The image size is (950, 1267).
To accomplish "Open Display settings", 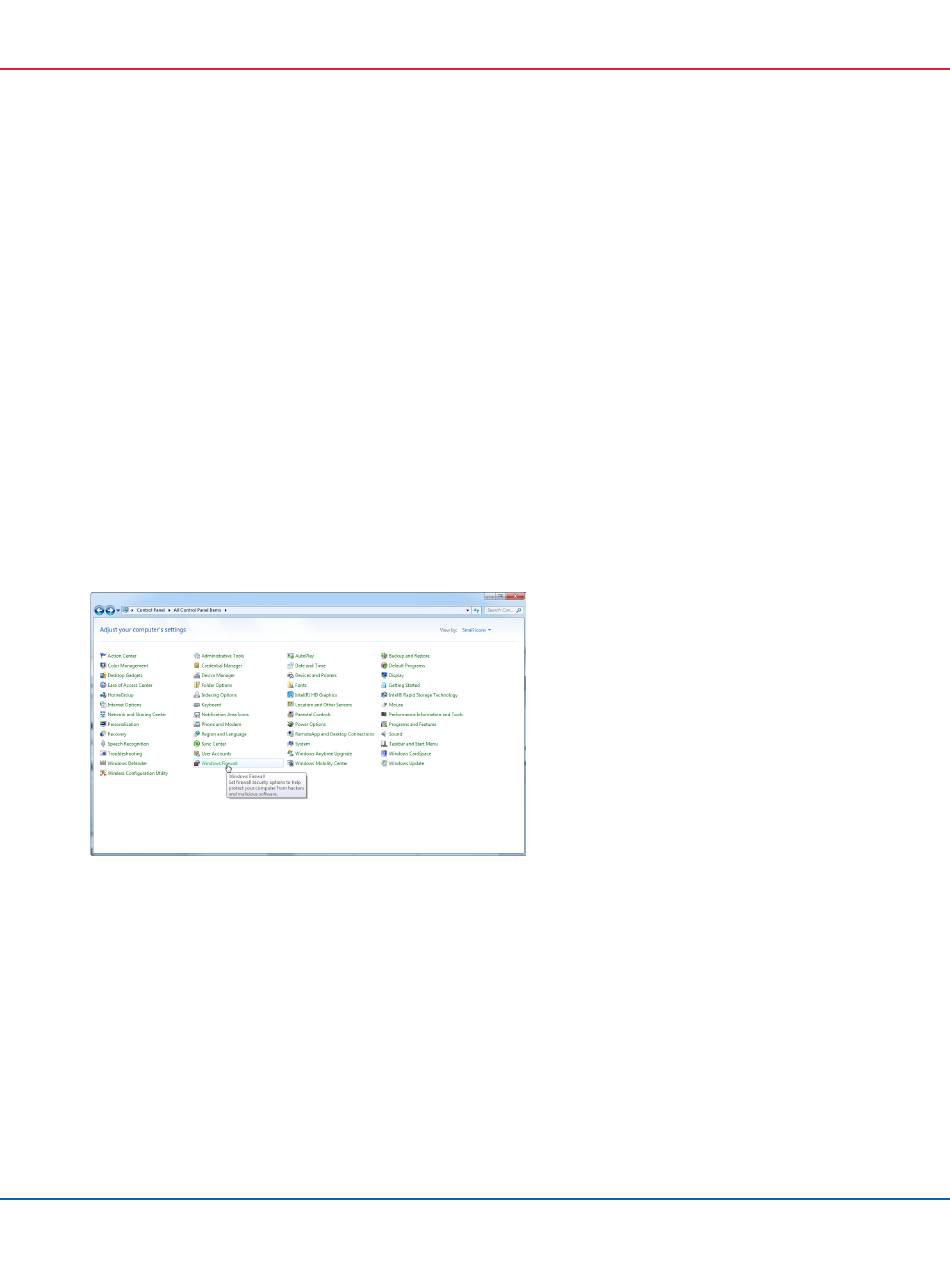I will tap(392, 675).
